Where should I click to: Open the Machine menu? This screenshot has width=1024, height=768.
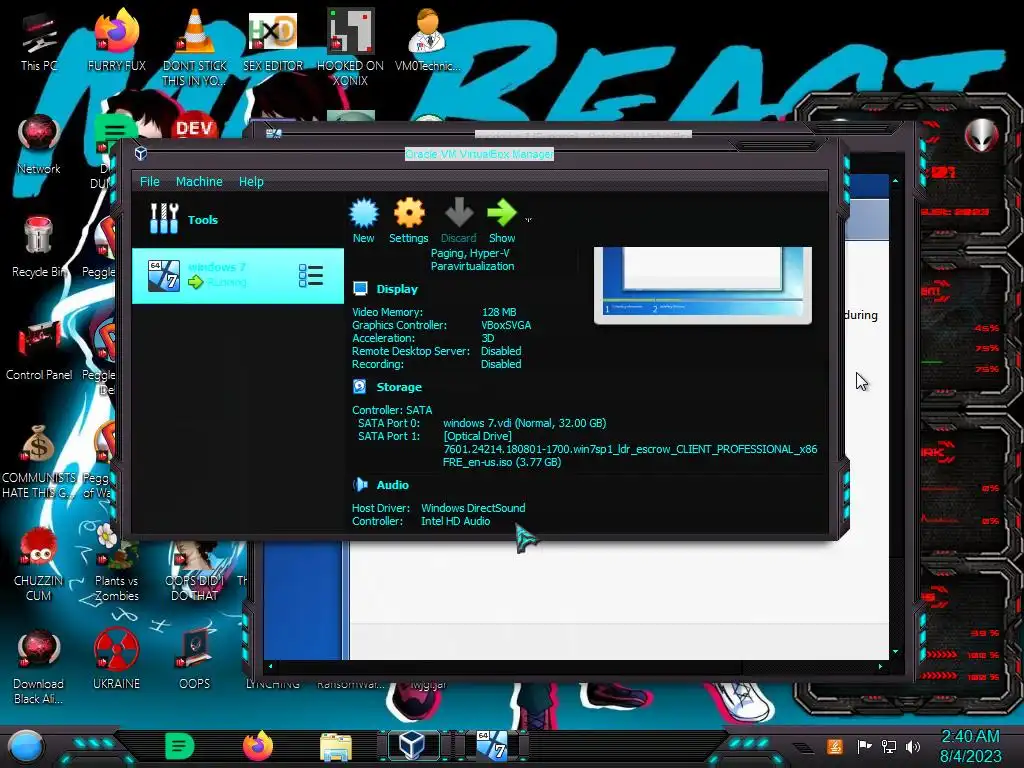[199, 182]
